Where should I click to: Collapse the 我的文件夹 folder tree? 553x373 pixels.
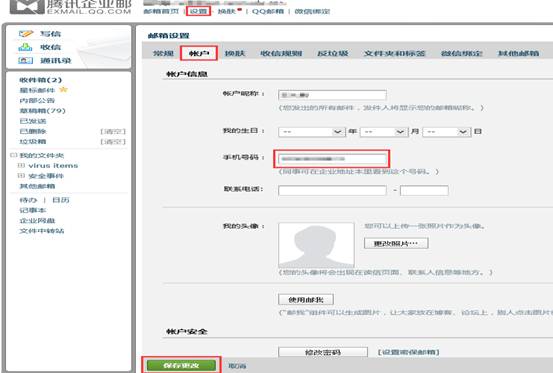[14, 155]
